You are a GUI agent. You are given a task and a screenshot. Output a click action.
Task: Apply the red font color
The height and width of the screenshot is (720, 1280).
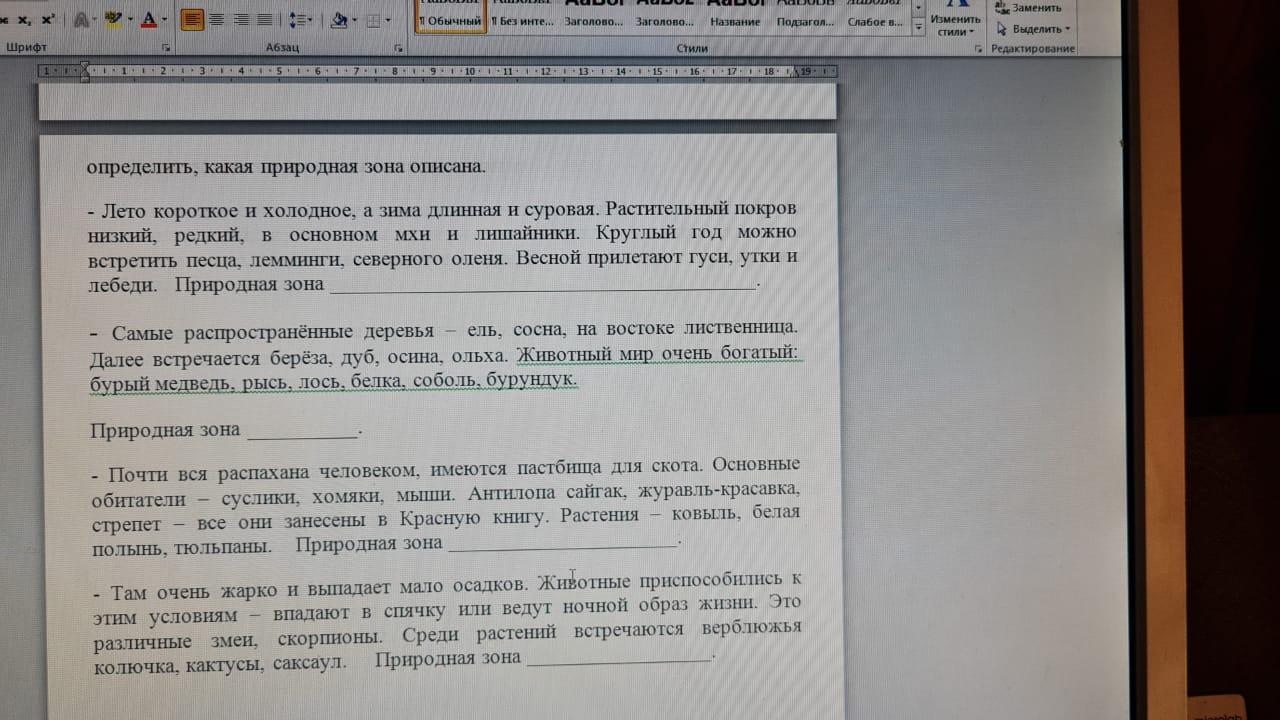[148, 20]
